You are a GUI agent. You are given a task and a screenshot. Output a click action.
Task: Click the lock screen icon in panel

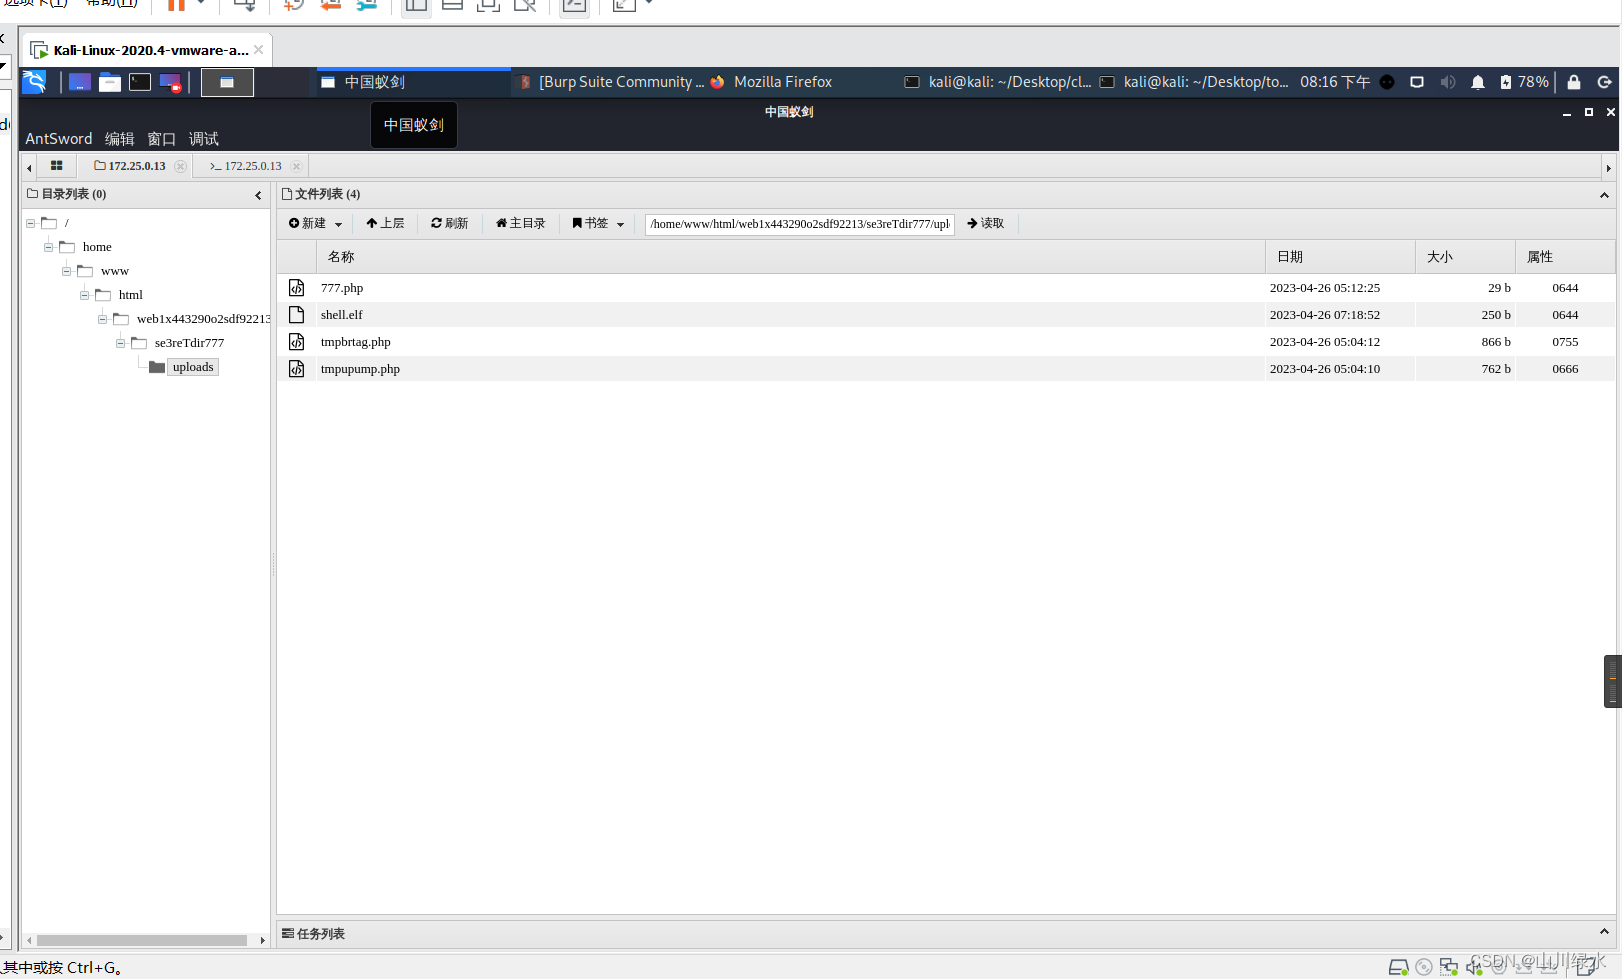click(x=1574, y=82)
